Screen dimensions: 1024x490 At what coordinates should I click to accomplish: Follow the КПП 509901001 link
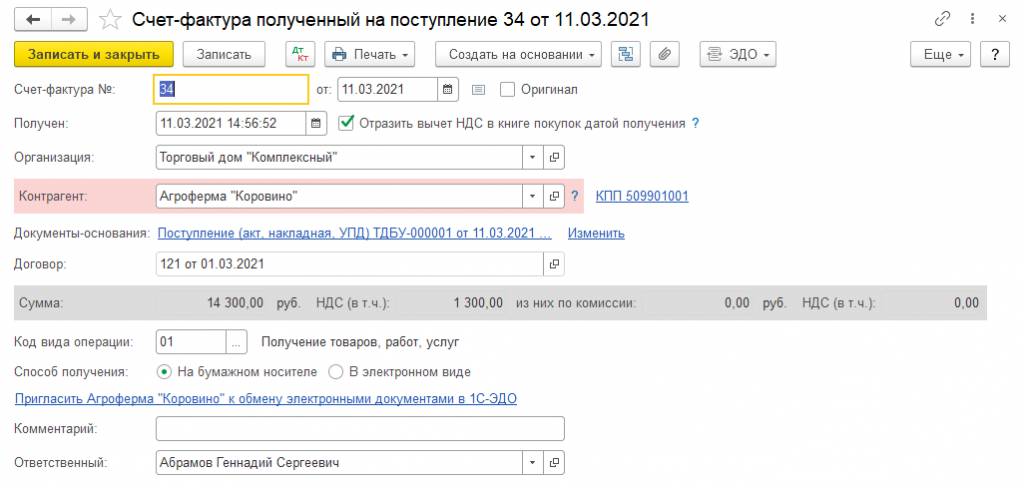641,196
